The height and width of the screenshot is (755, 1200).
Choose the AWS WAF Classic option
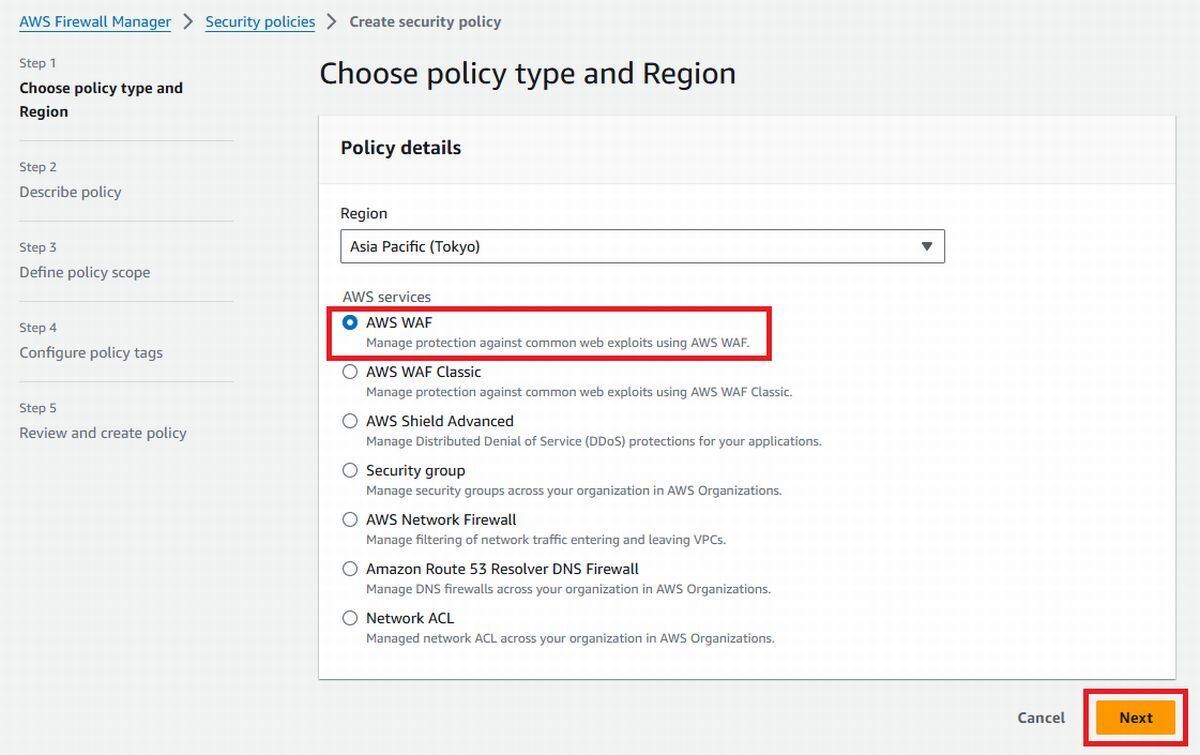[x=350, y=371]
